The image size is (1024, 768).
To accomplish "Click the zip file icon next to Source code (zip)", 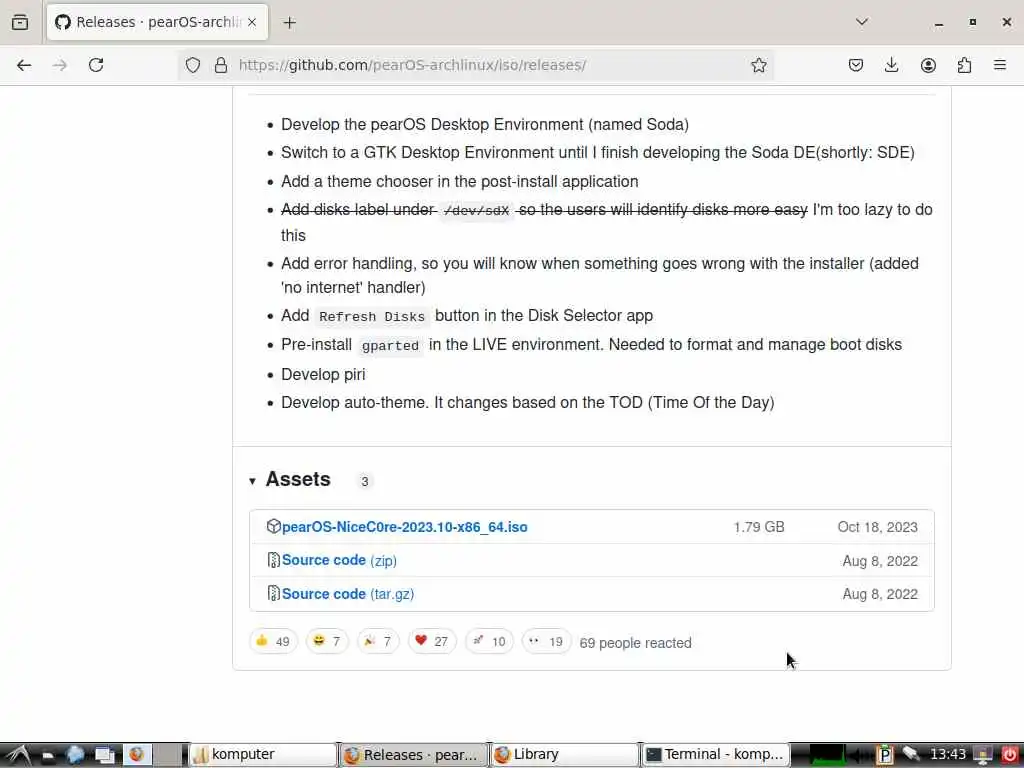I will (274, 560).
